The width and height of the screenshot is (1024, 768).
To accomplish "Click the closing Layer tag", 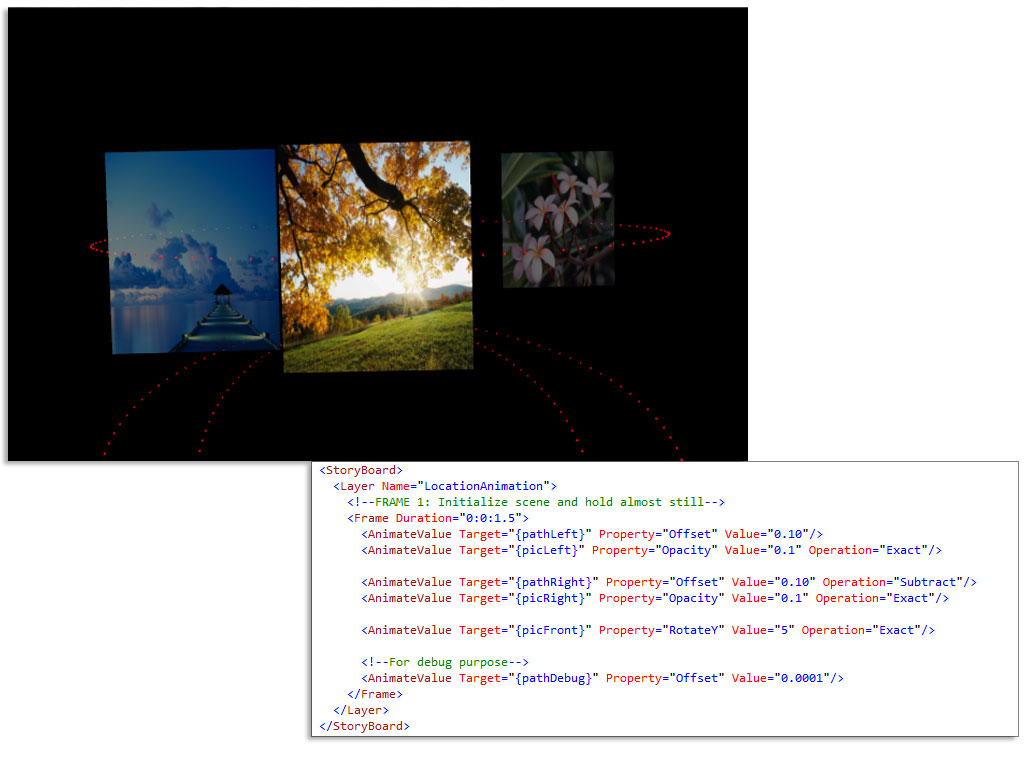I will click(x=360, y=711).
